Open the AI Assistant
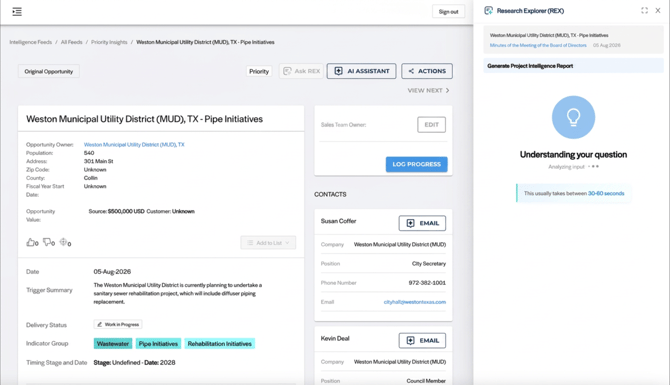 361,71
